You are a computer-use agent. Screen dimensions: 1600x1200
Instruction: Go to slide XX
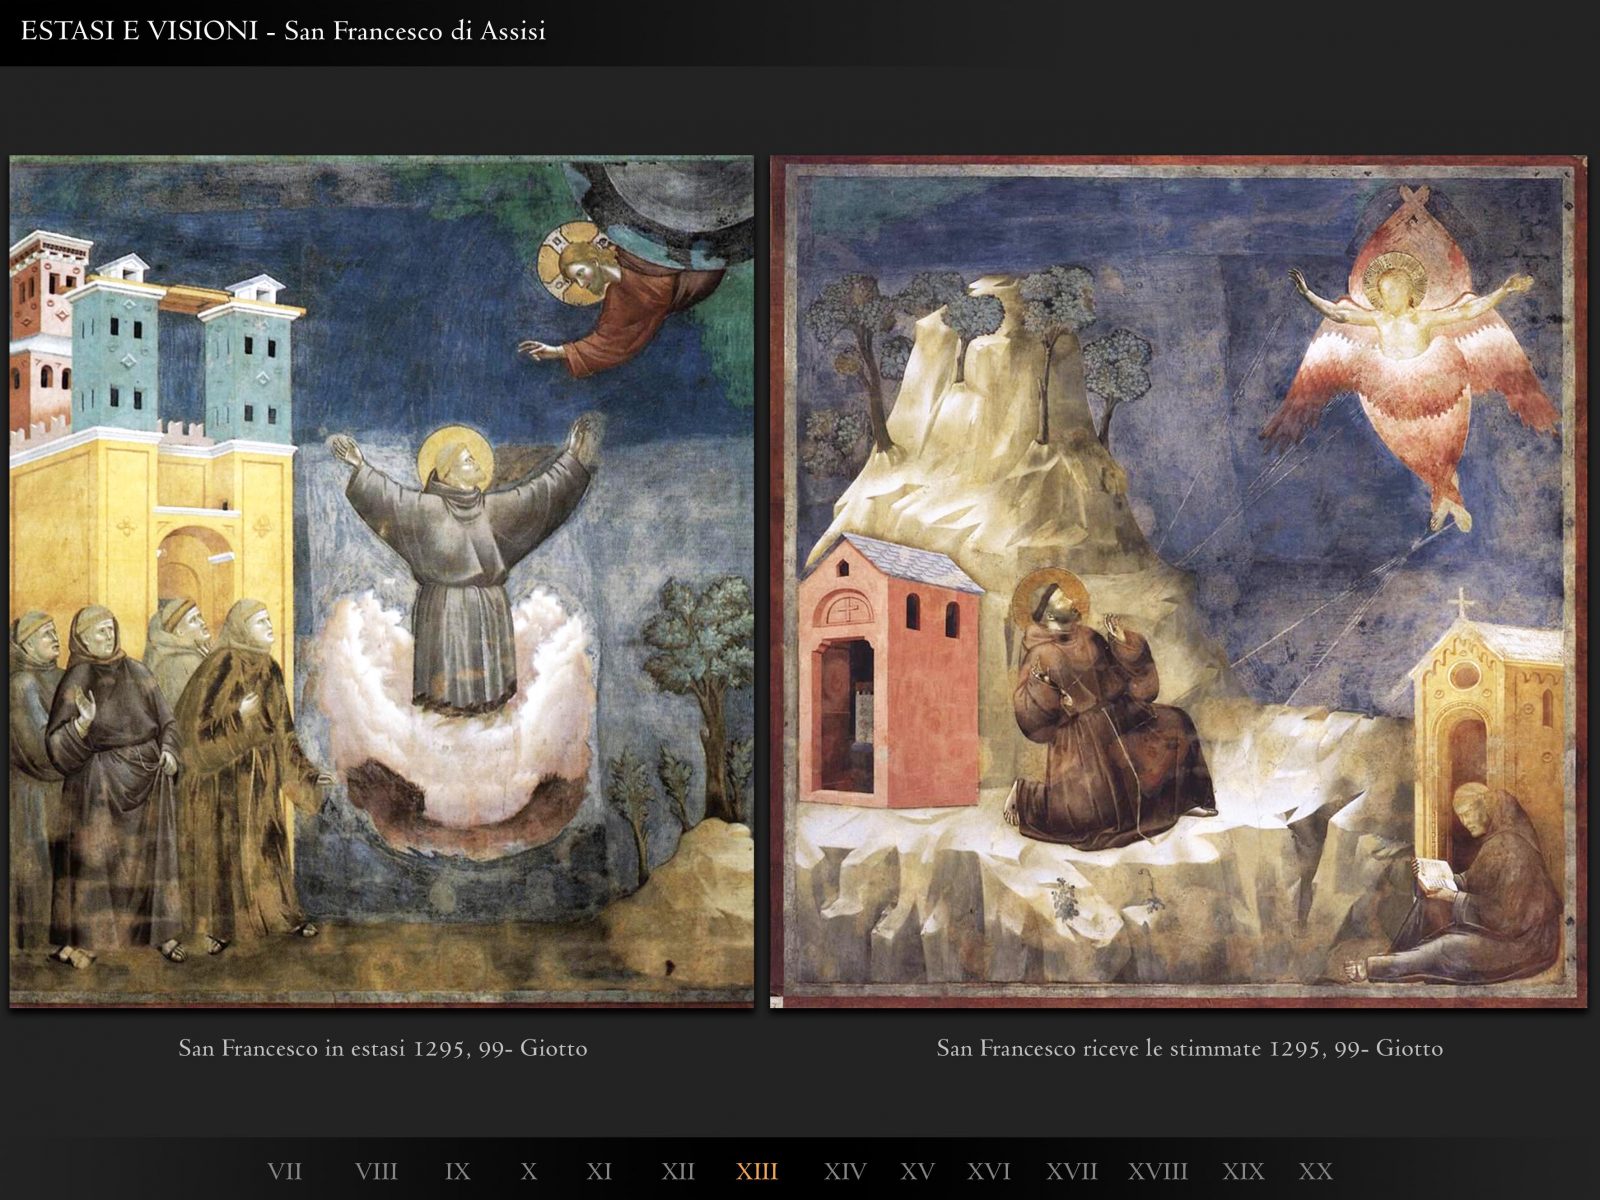click(1316, 1171)
